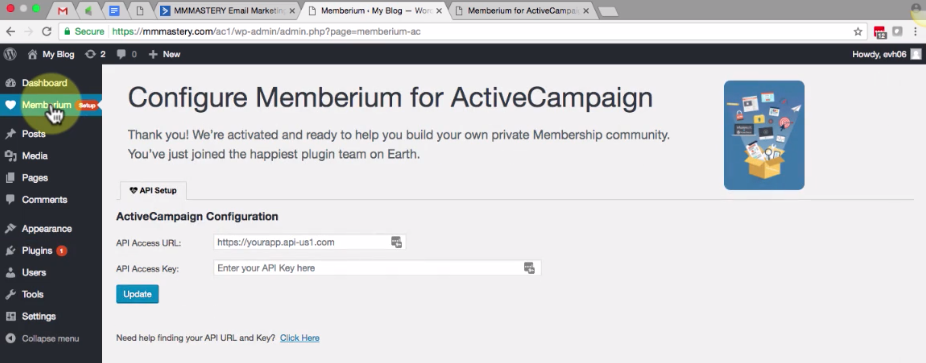The height and width of the screenshot is (363, 926).
Task: Click the WordPress logo icon in admin bar
Action: pyautogui.click(x=10, y=54)
